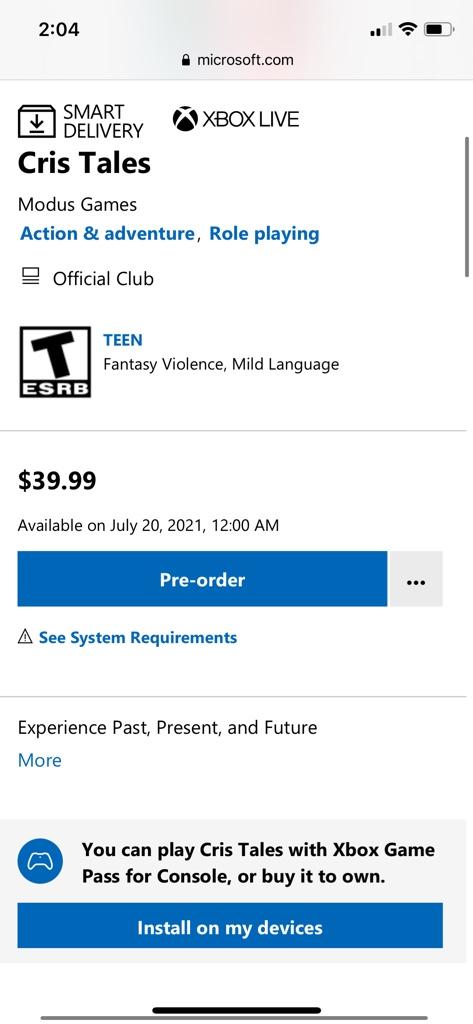Tap the Official Club text
The height and width of the screenshot is (1024, 473).
click(x=103, y=279)
